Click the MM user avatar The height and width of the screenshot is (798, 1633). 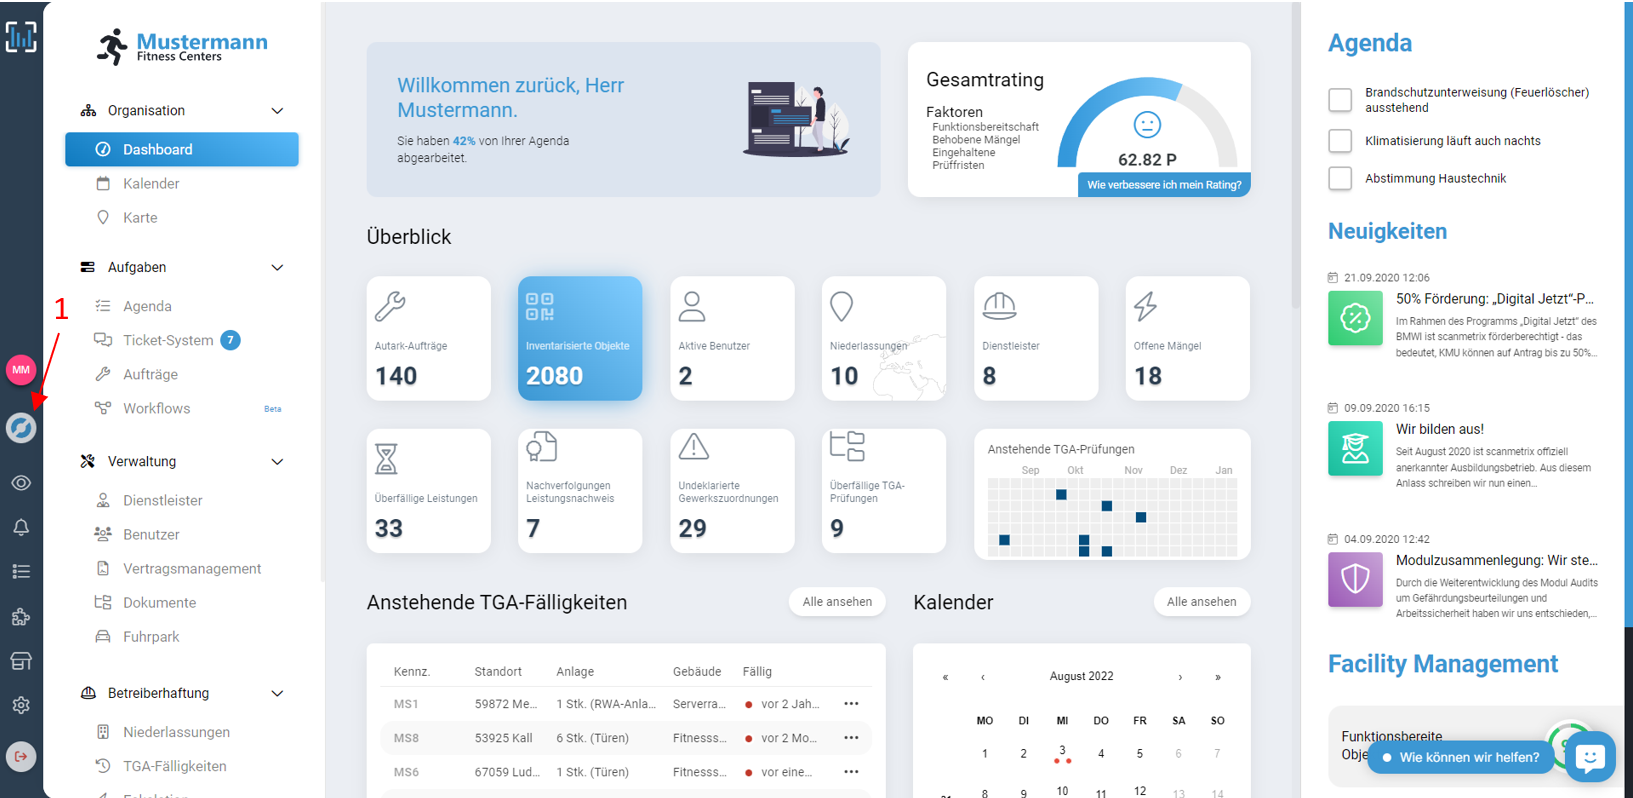pyautogui.click(x=21, y=370)
